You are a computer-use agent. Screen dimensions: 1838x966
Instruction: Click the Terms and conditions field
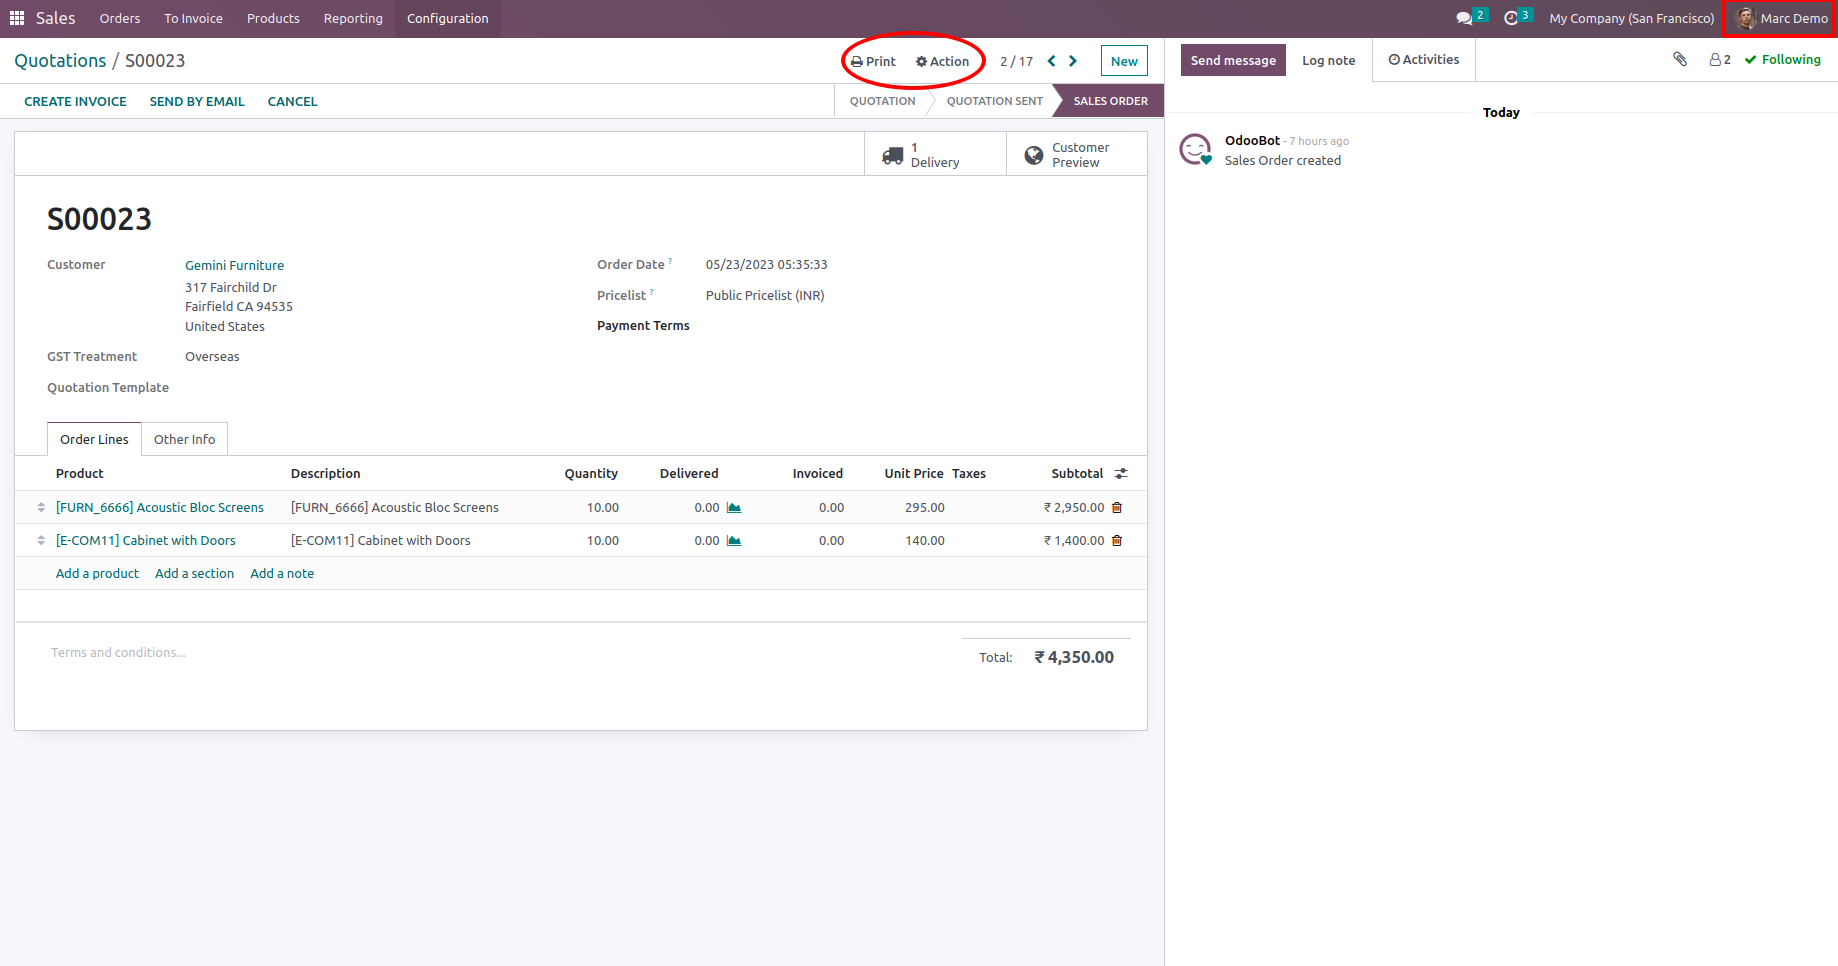(118, 653)
